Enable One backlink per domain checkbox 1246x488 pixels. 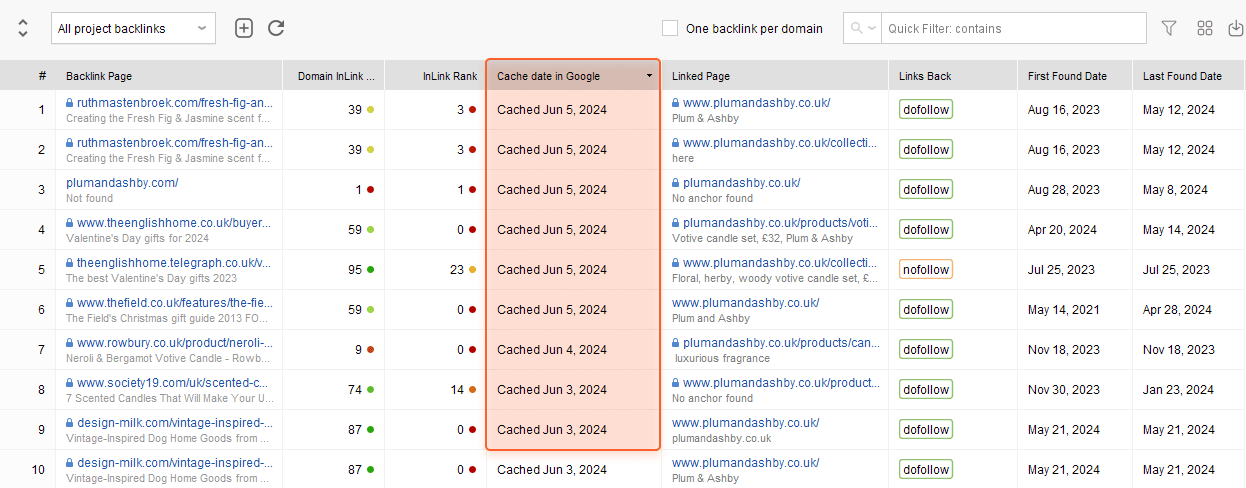pyautogui.click(x=670, y=28)
